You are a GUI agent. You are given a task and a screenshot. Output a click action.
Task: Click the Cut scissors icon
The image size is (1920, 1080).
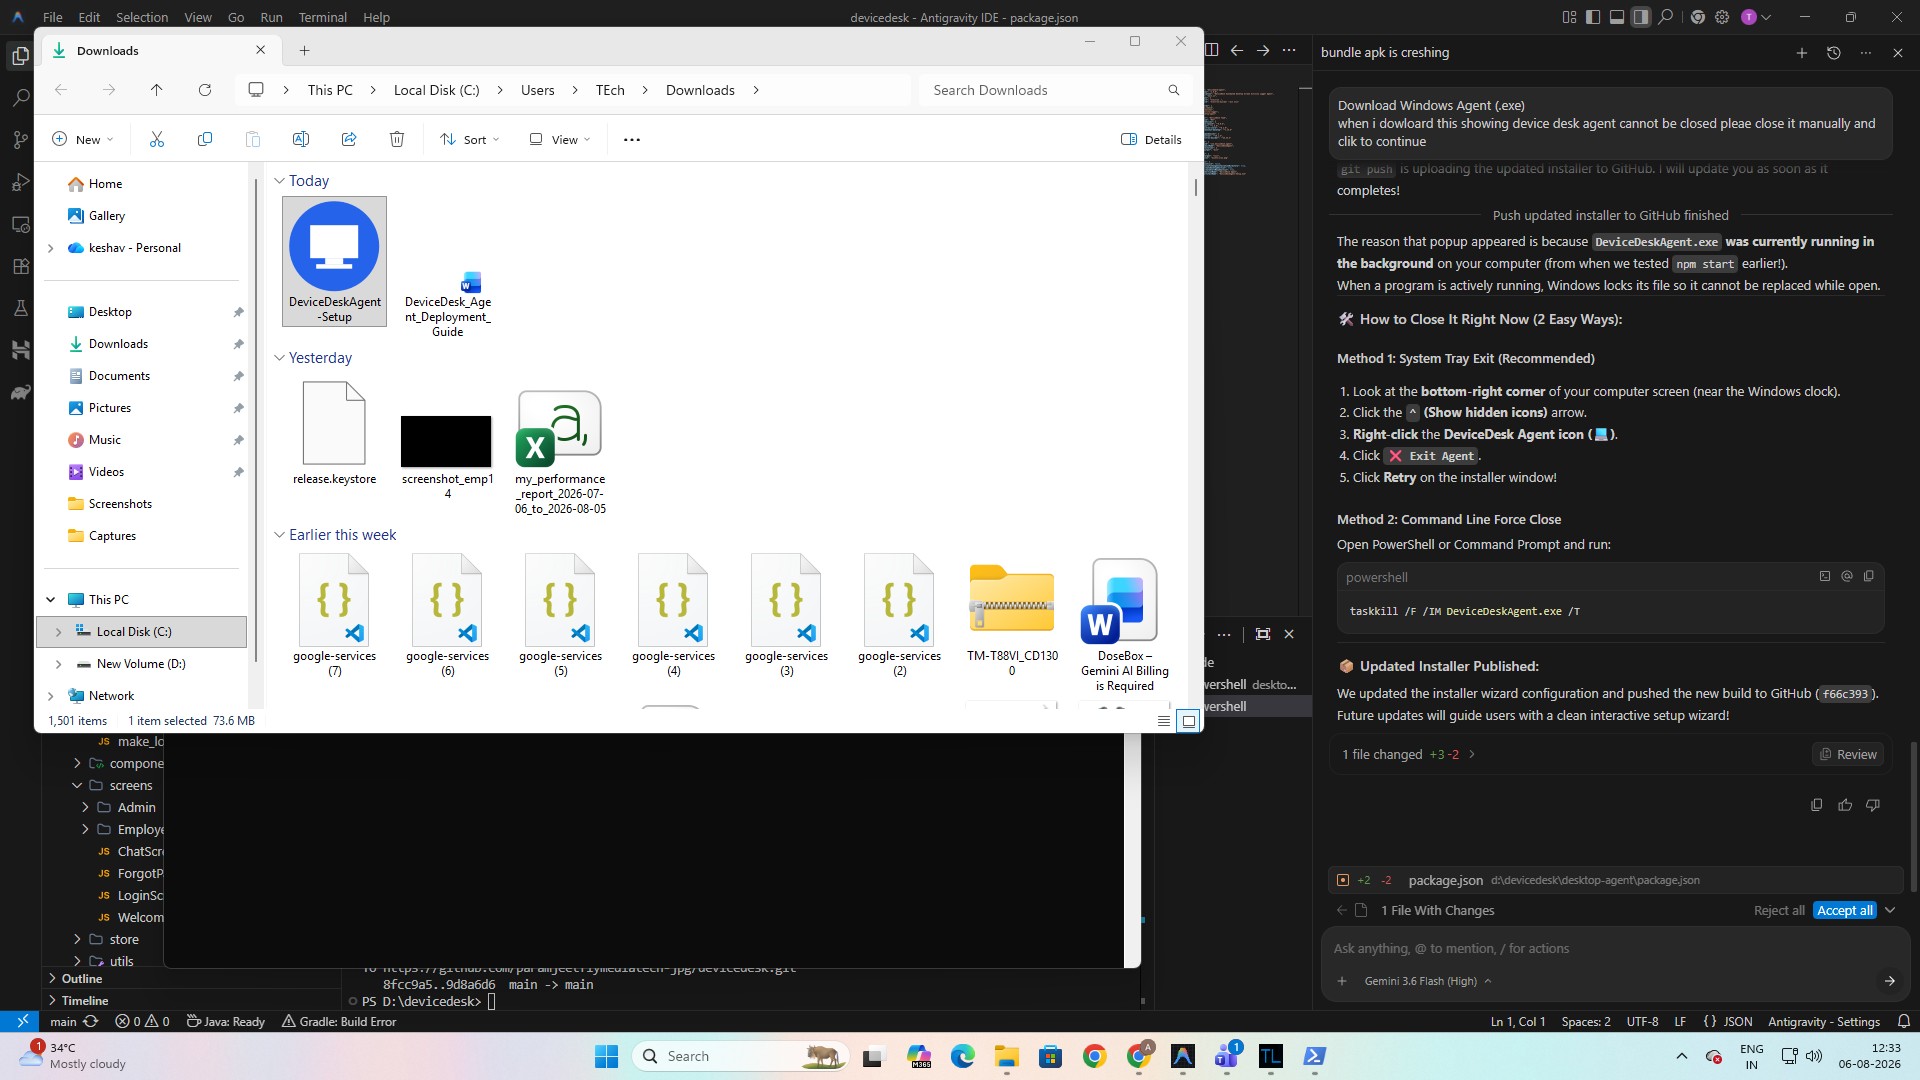[157, 139]
